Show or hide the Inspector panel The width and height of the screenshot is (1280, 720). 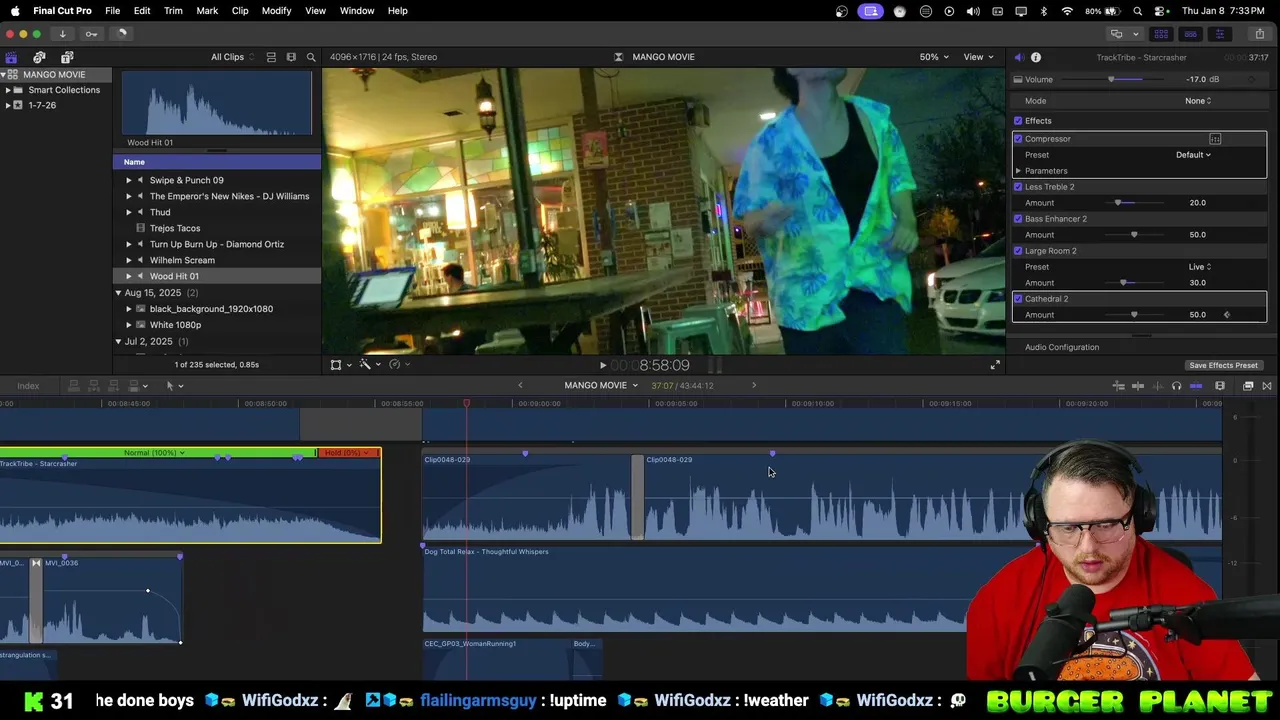[1219, 34]
